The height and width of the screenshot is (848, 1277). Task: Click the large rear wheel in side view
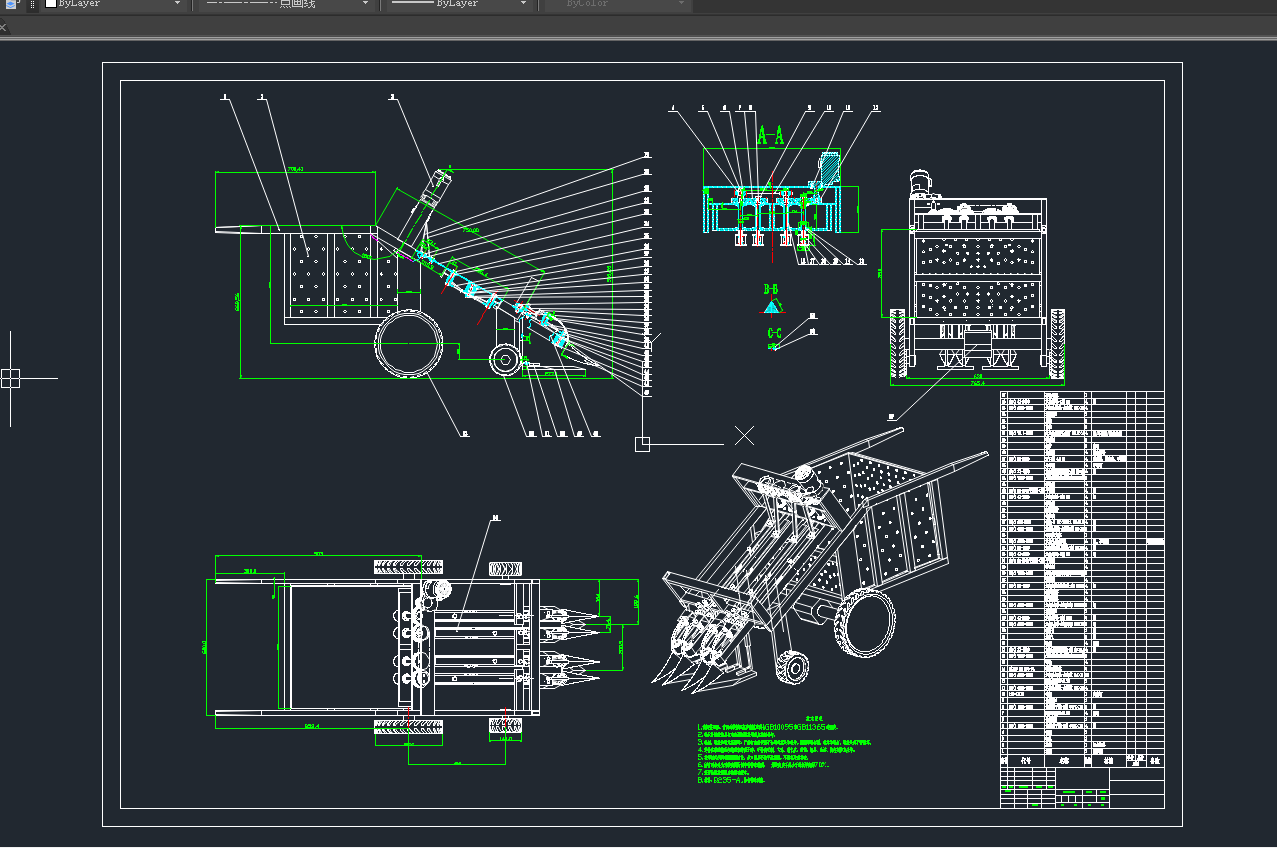409,343
